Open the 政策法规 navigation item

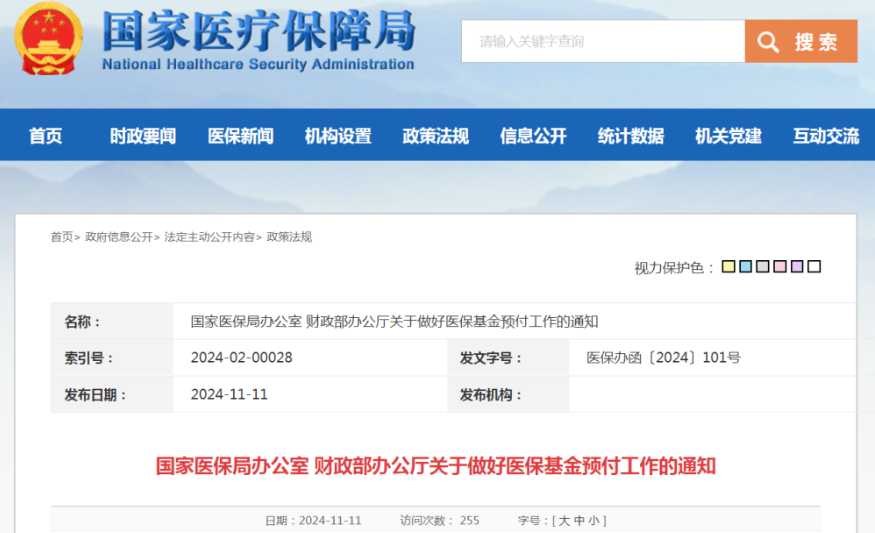point(436,136)
